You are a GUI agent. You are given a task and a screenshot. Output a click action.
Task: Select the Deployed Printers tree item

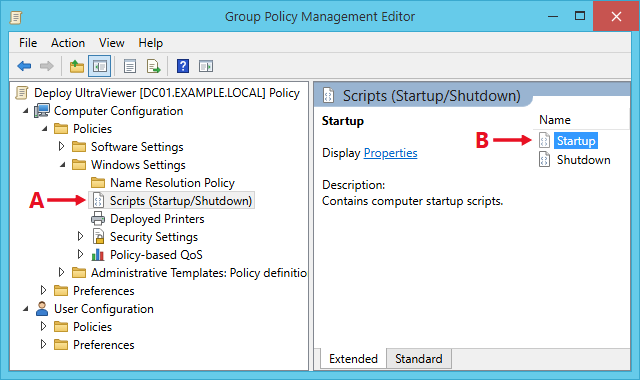[157, 219]
